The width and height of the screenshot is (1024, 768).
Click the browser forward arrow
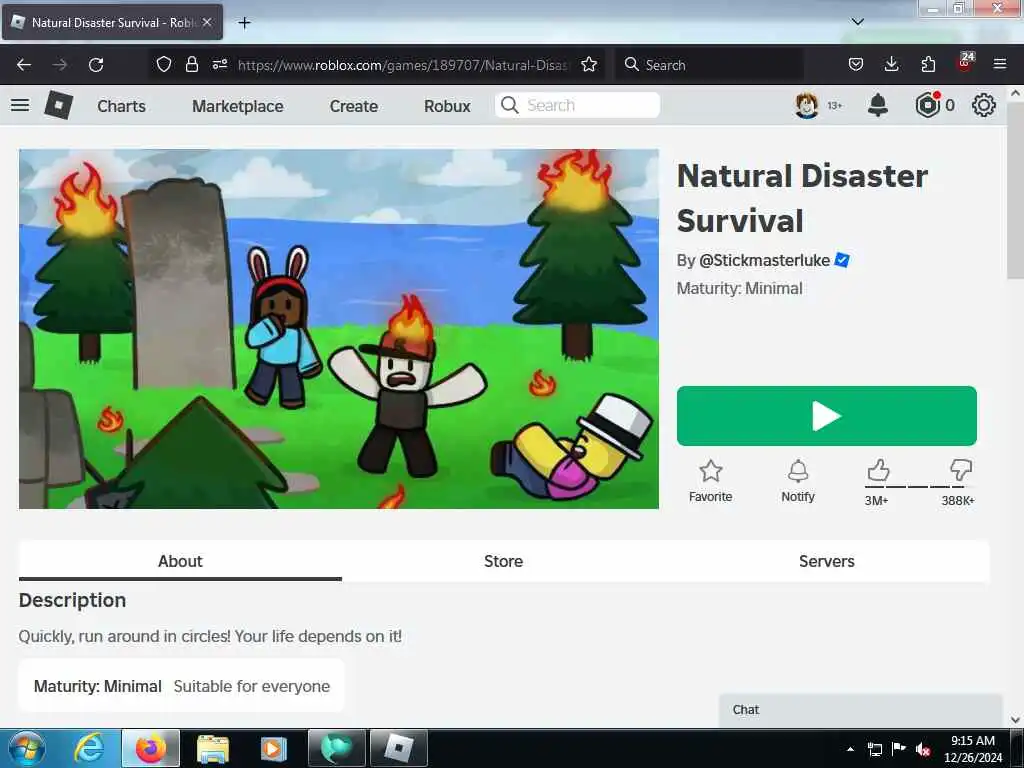pos(59,65)
